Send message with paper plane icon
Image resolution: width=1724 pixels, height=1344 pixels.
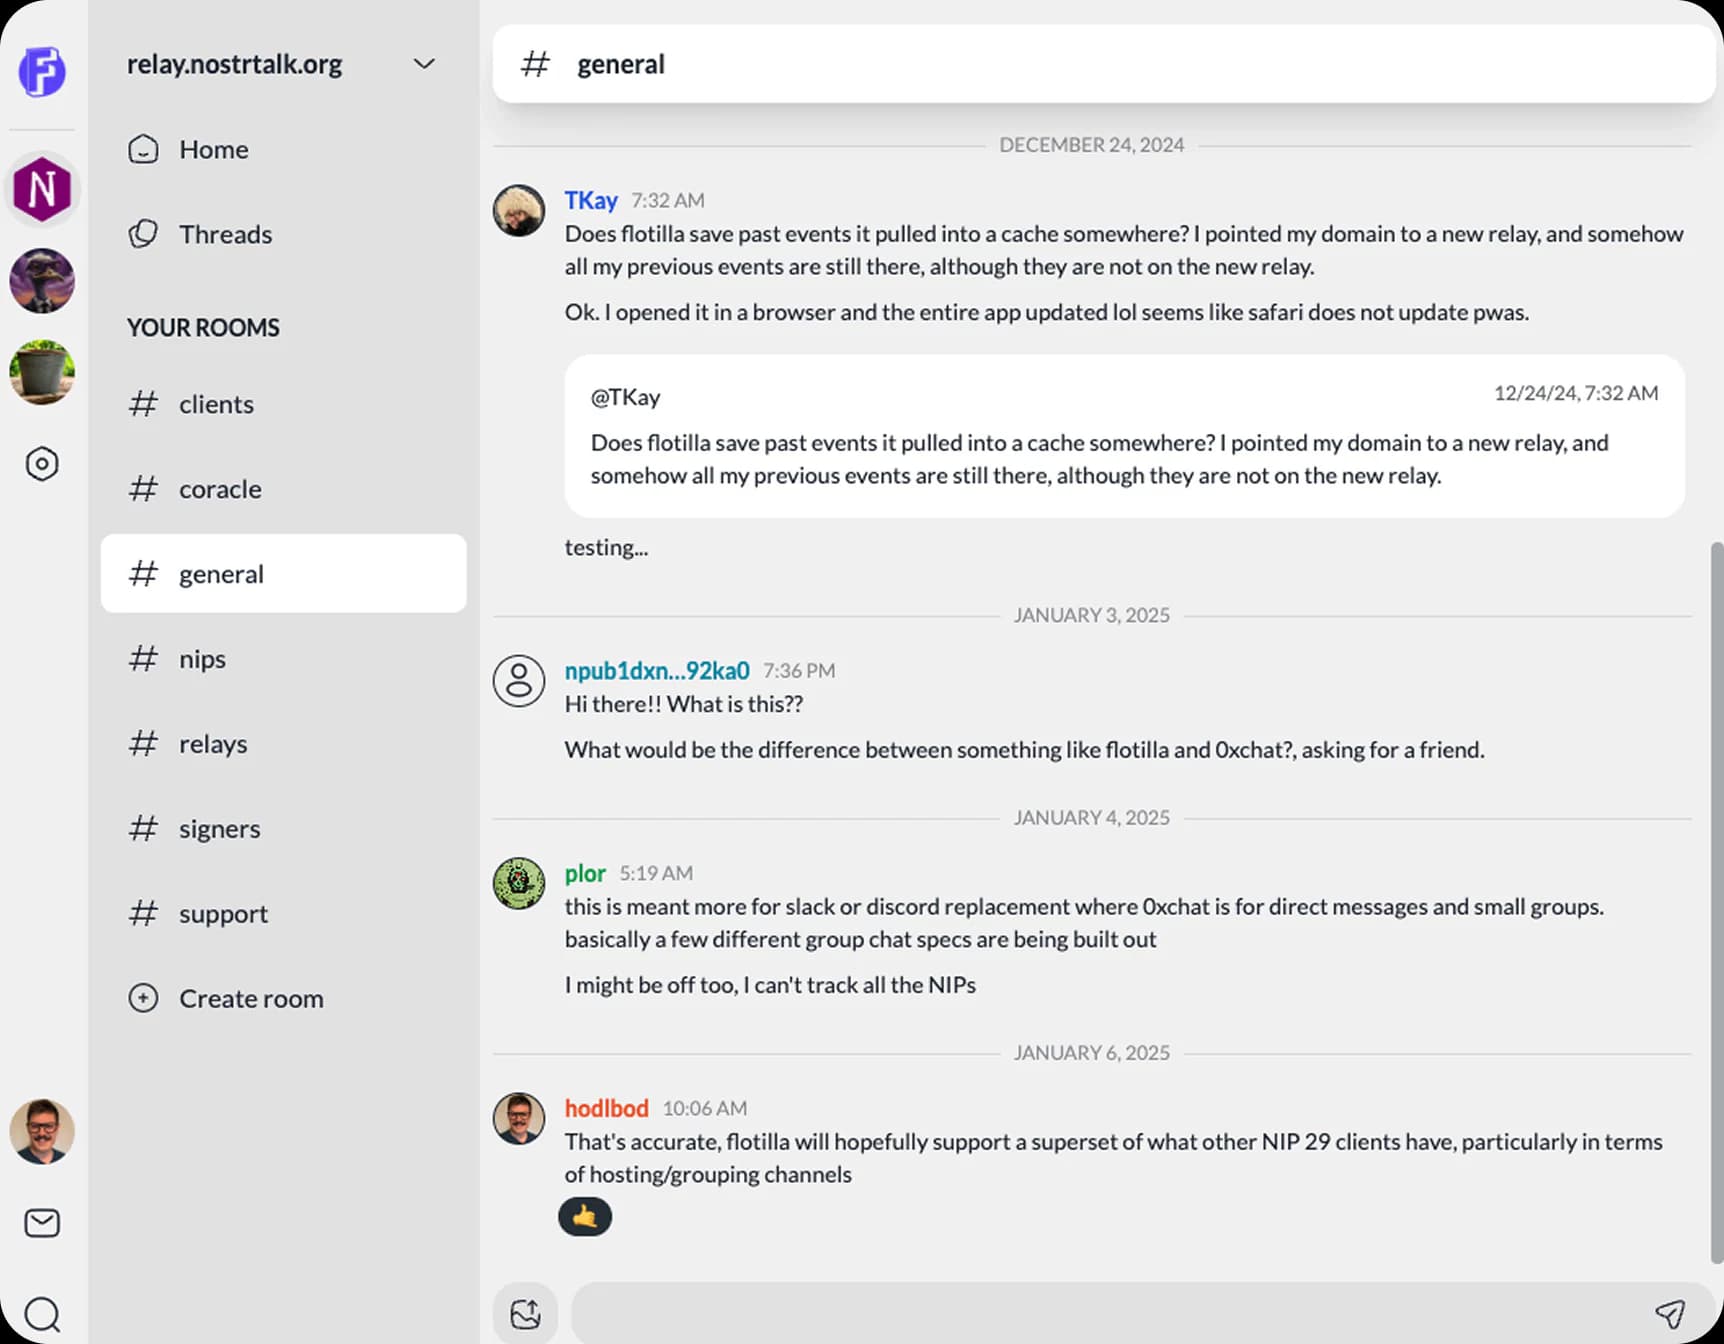click(x=1669, y=1313)
